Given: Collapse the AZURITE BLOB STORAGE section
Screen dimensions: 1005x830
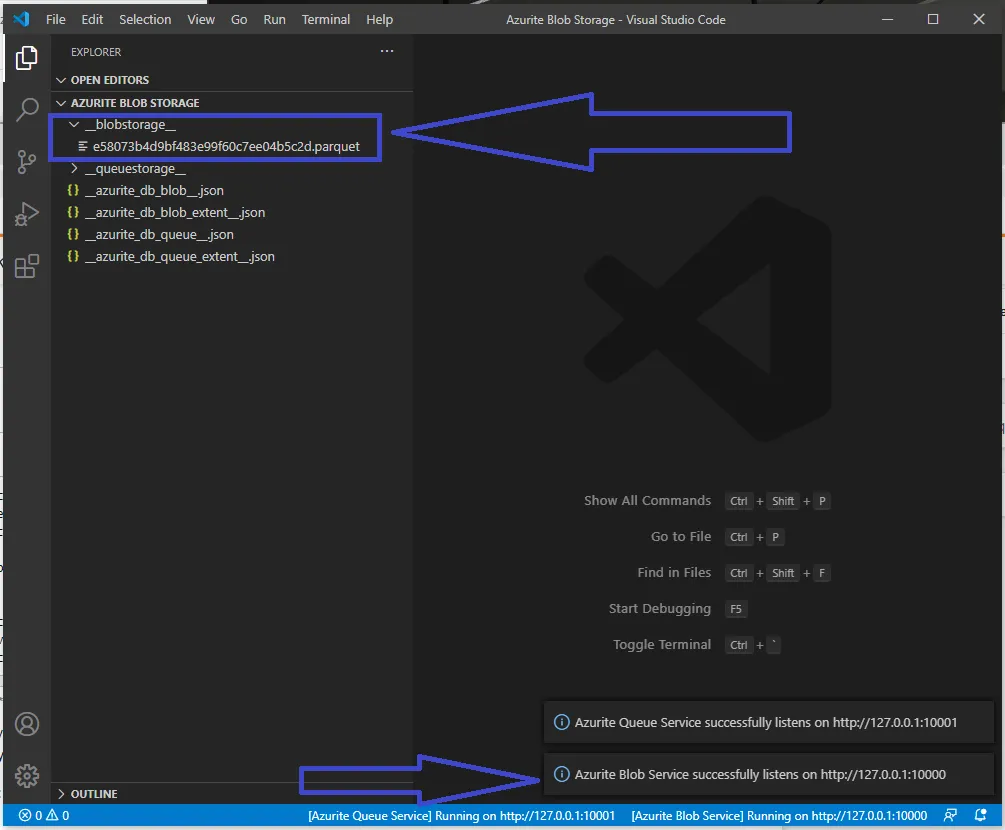Looking at the screenshot, I should (62, 103).
